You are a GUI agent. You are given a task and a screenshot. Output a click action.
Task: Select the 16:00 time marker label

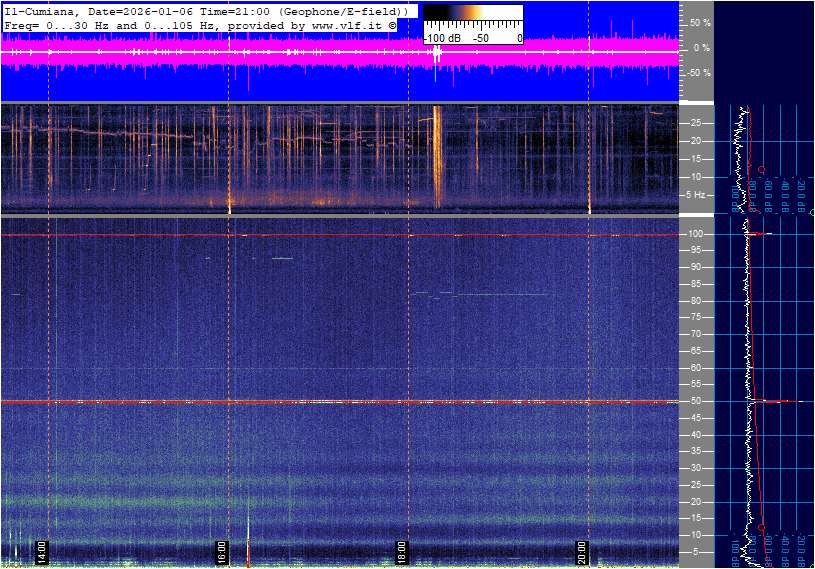(222, 551)
